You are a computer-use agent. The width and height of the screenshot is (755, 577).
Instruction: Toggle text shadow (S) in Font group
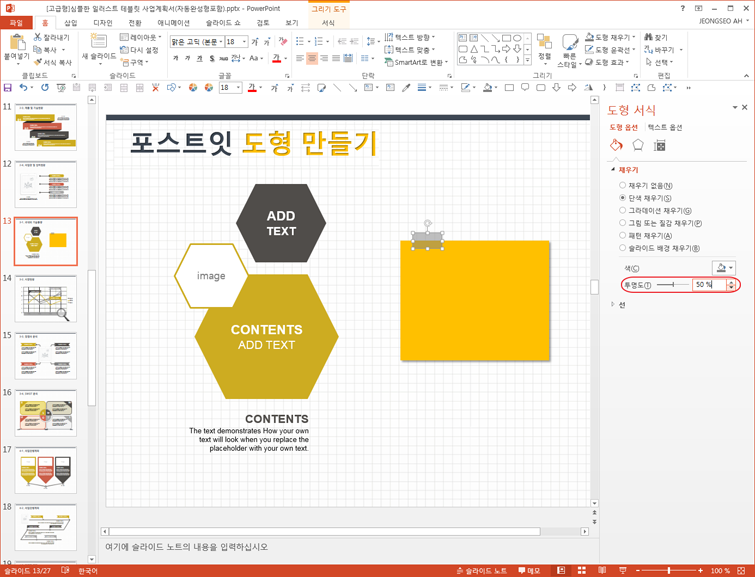[x=212, y=58]
